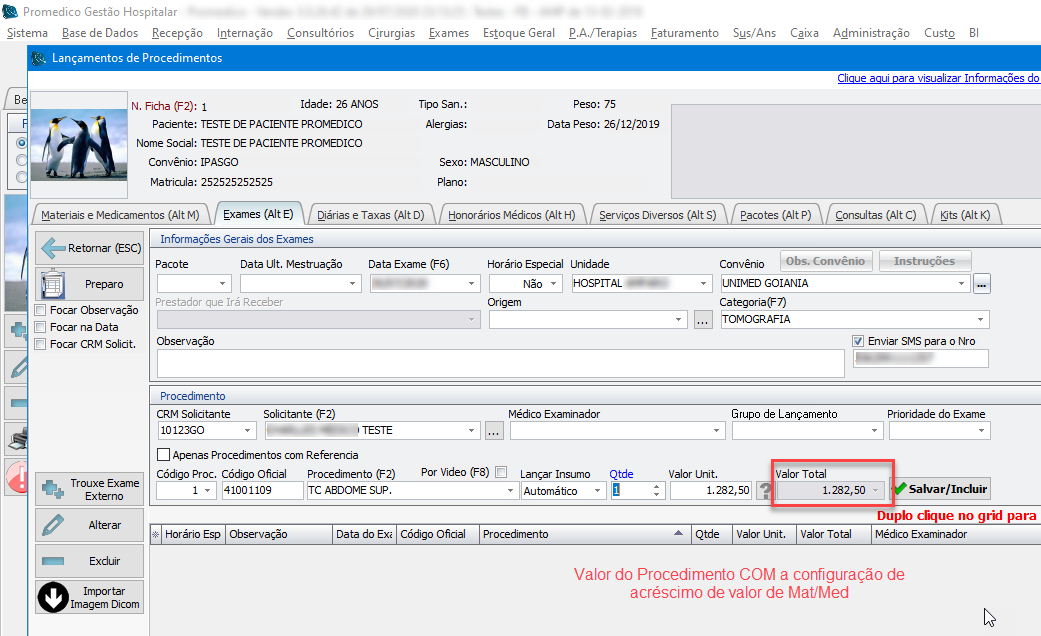
Task: Click the Excluir minus button
Action: pos(90,561)
